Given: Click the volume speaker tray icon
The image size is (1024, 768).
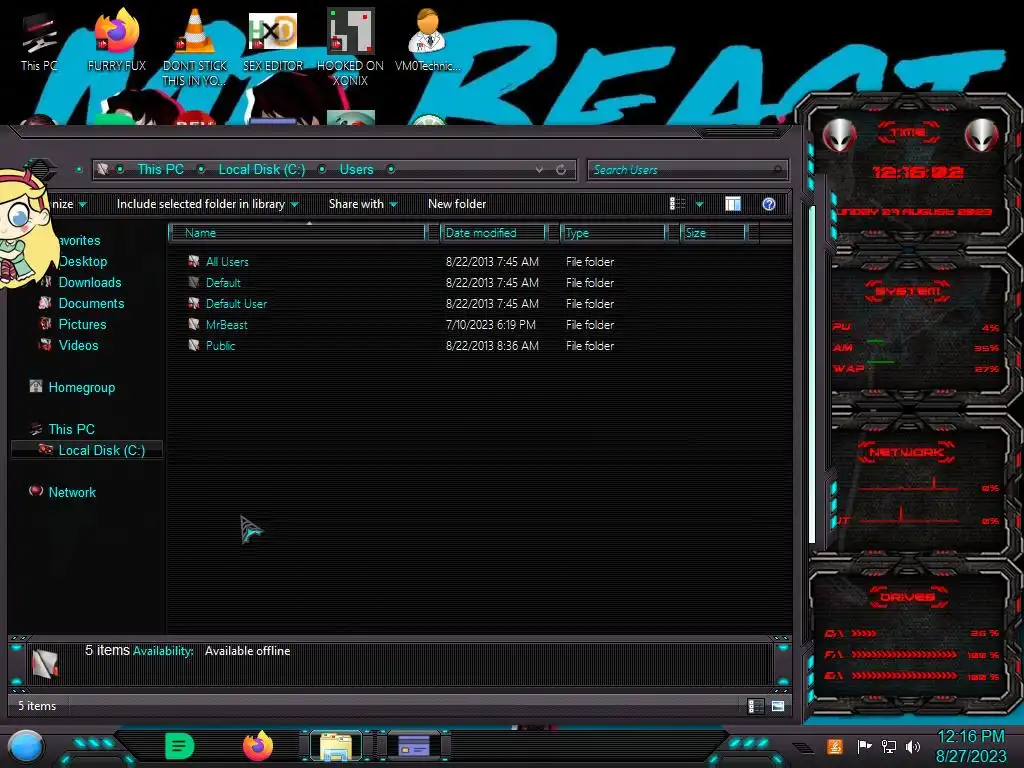Looking at the screenshot, I should pos(913,746).
